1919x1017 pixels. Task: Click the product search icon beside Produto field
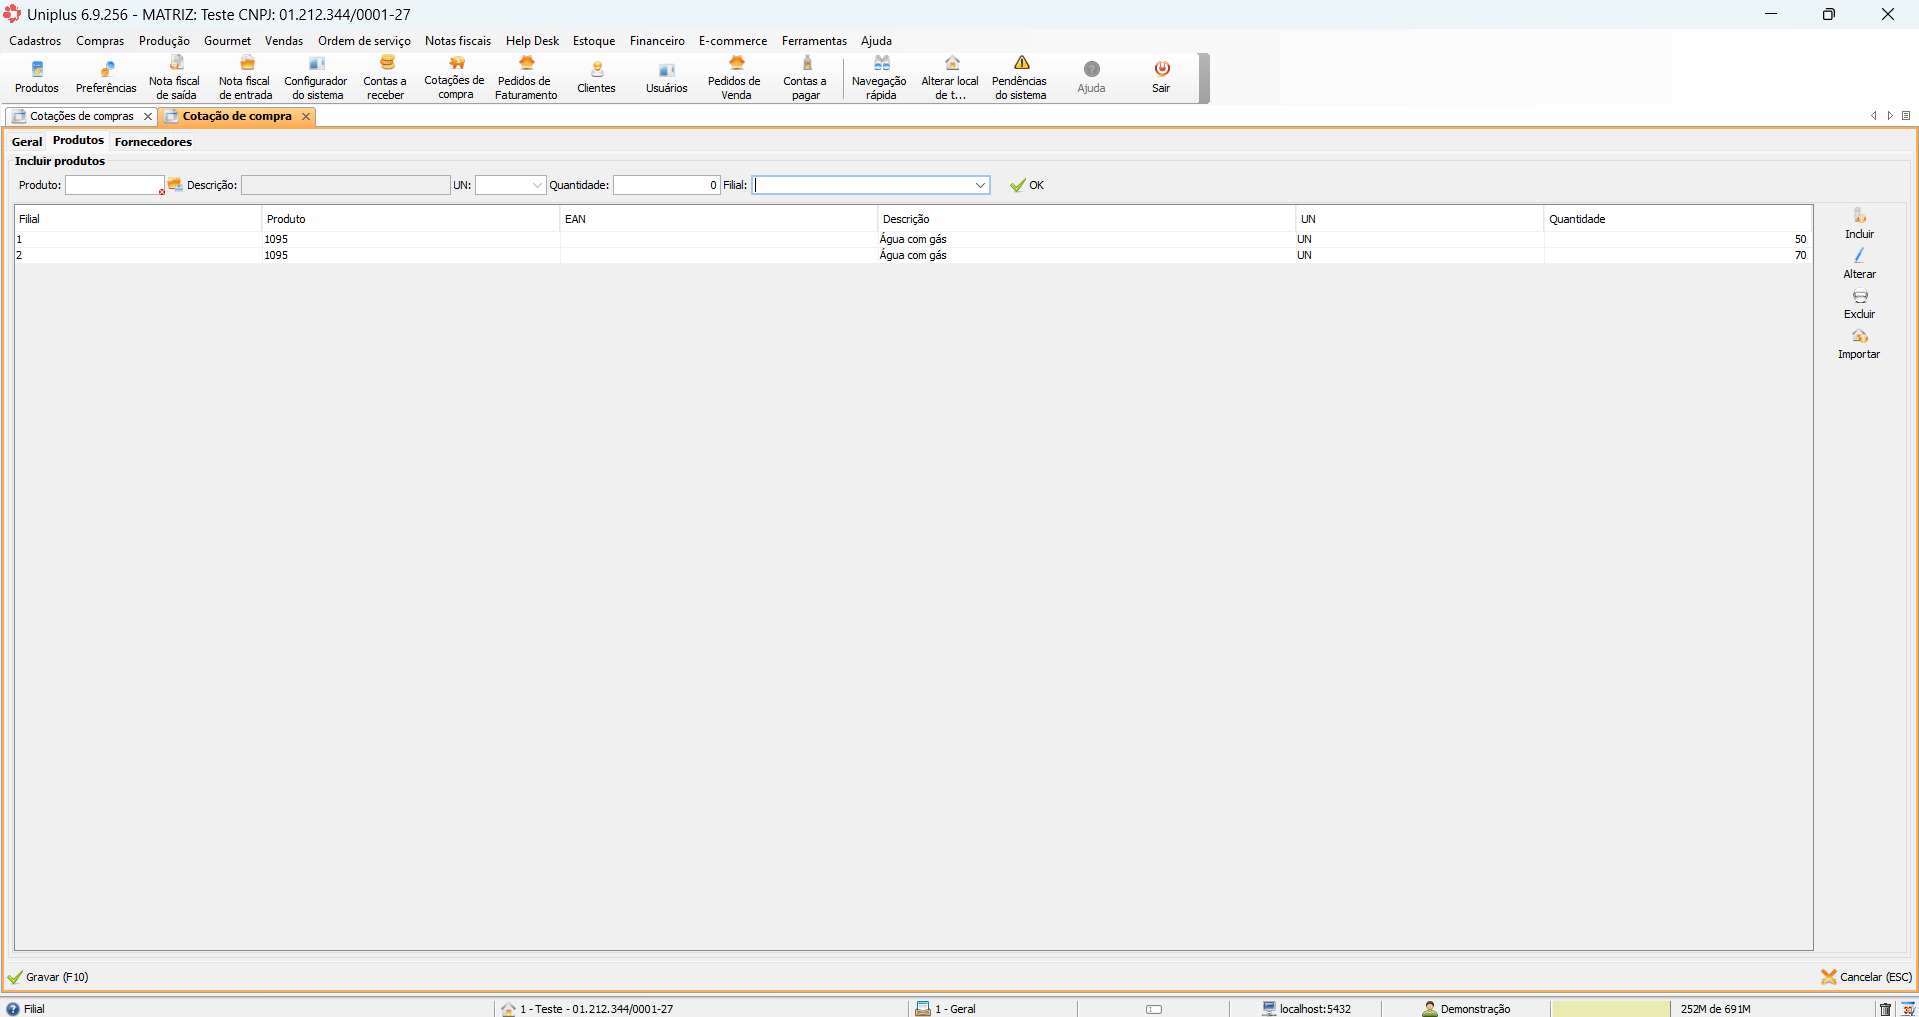click(x=175, y=185)
